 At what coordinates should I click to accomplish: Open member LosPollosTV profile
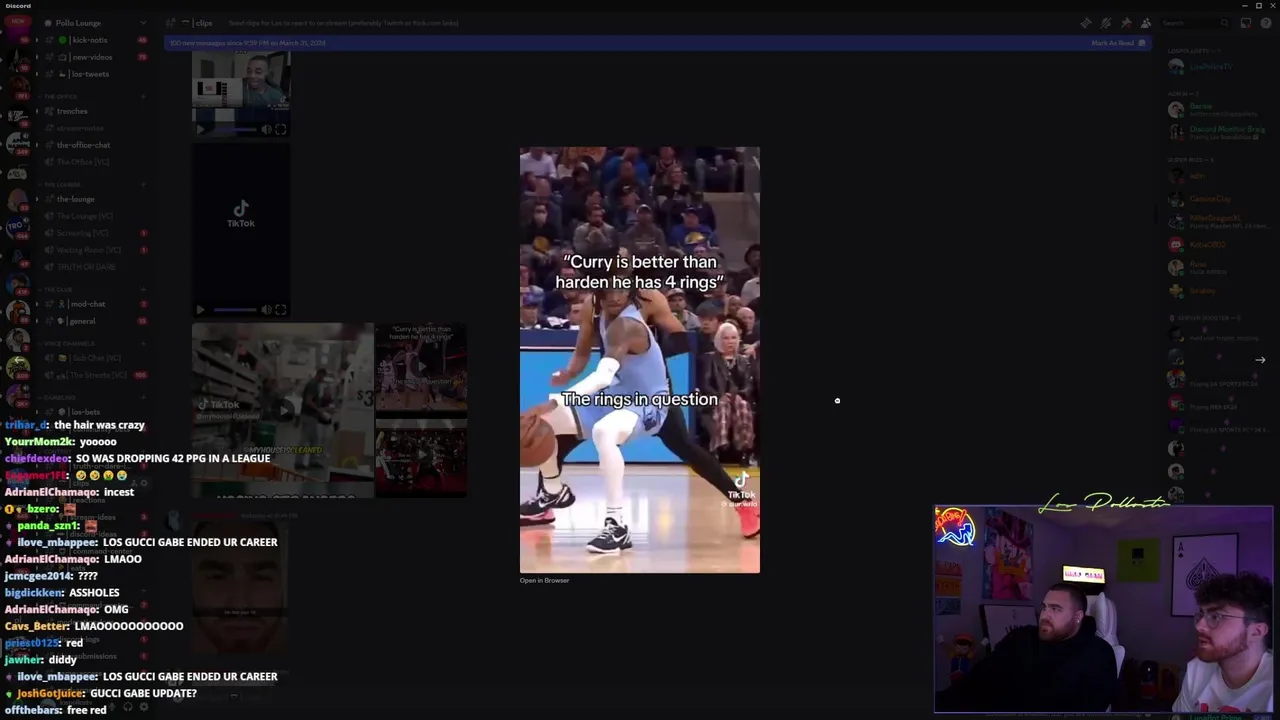(x=1210, y=66)
